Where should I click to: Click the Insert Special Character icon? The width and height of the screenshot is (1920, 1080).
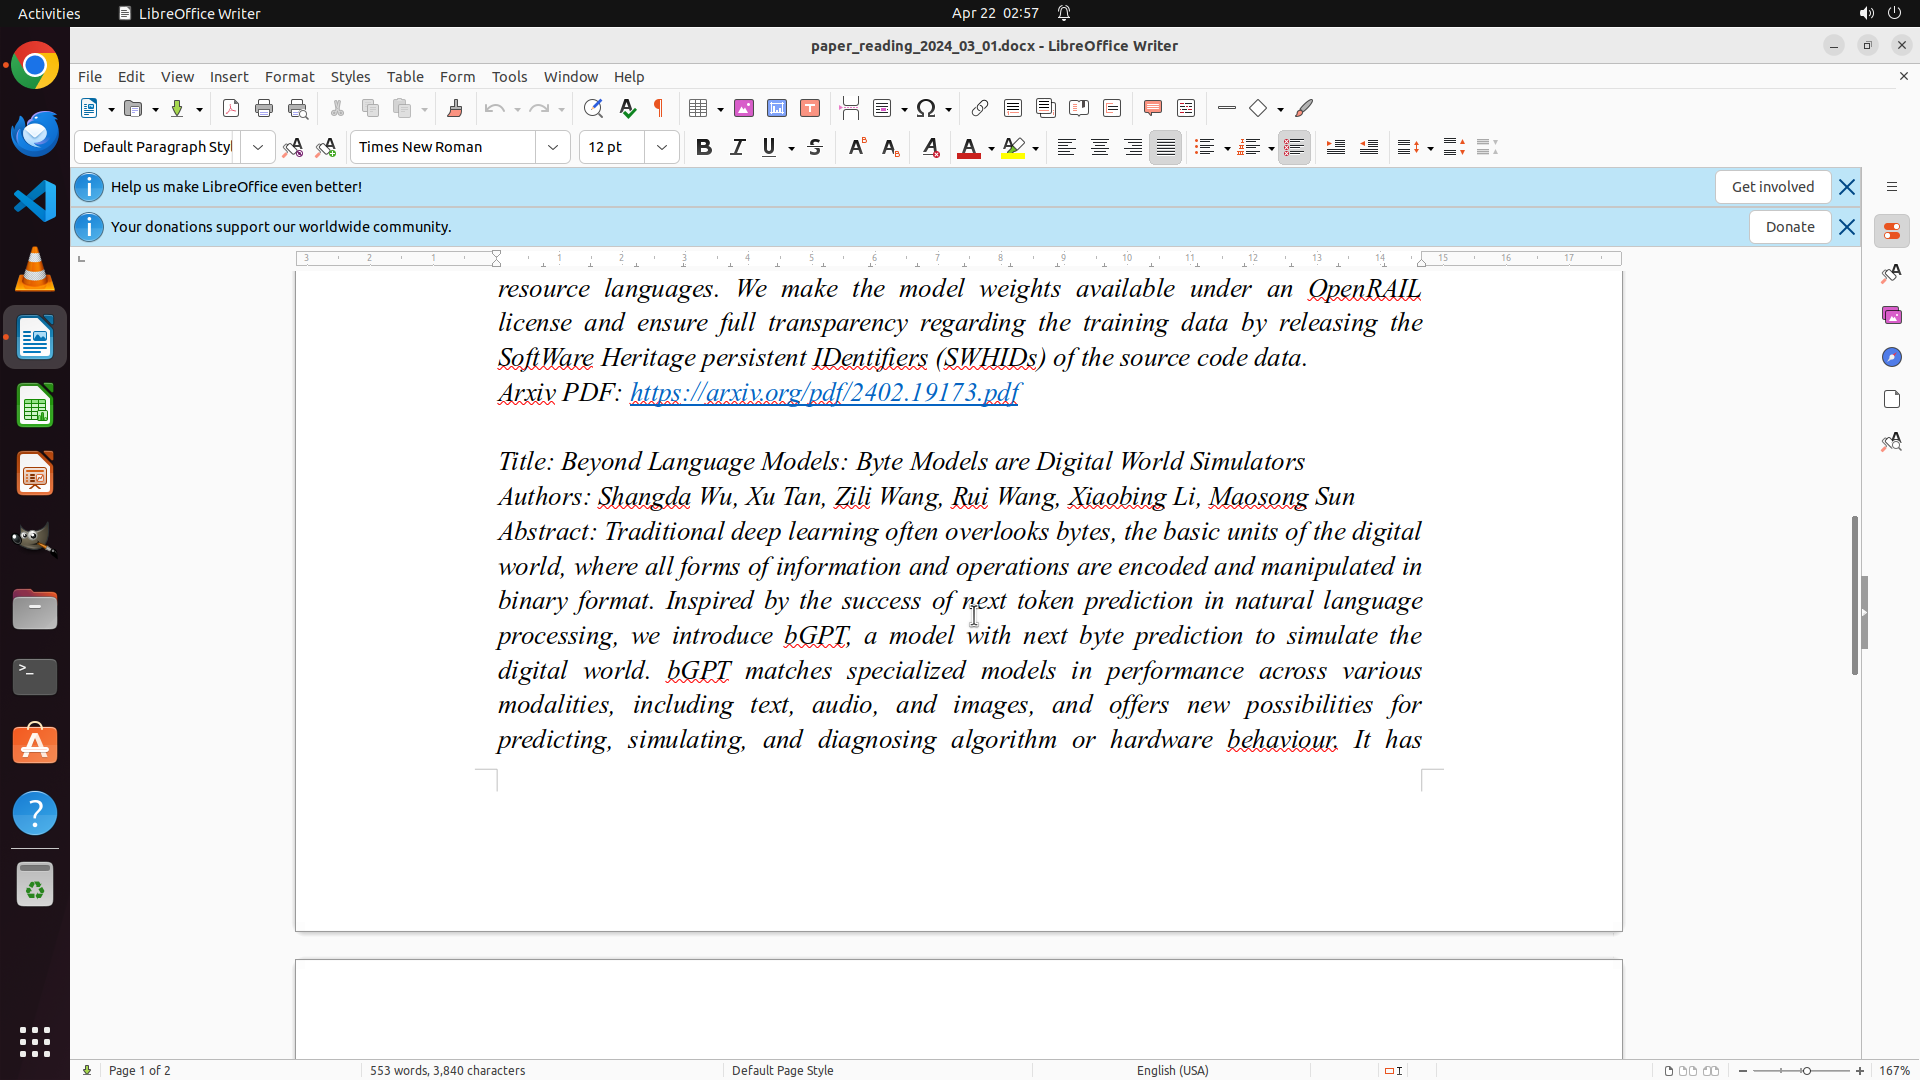[x=926, y=108]
